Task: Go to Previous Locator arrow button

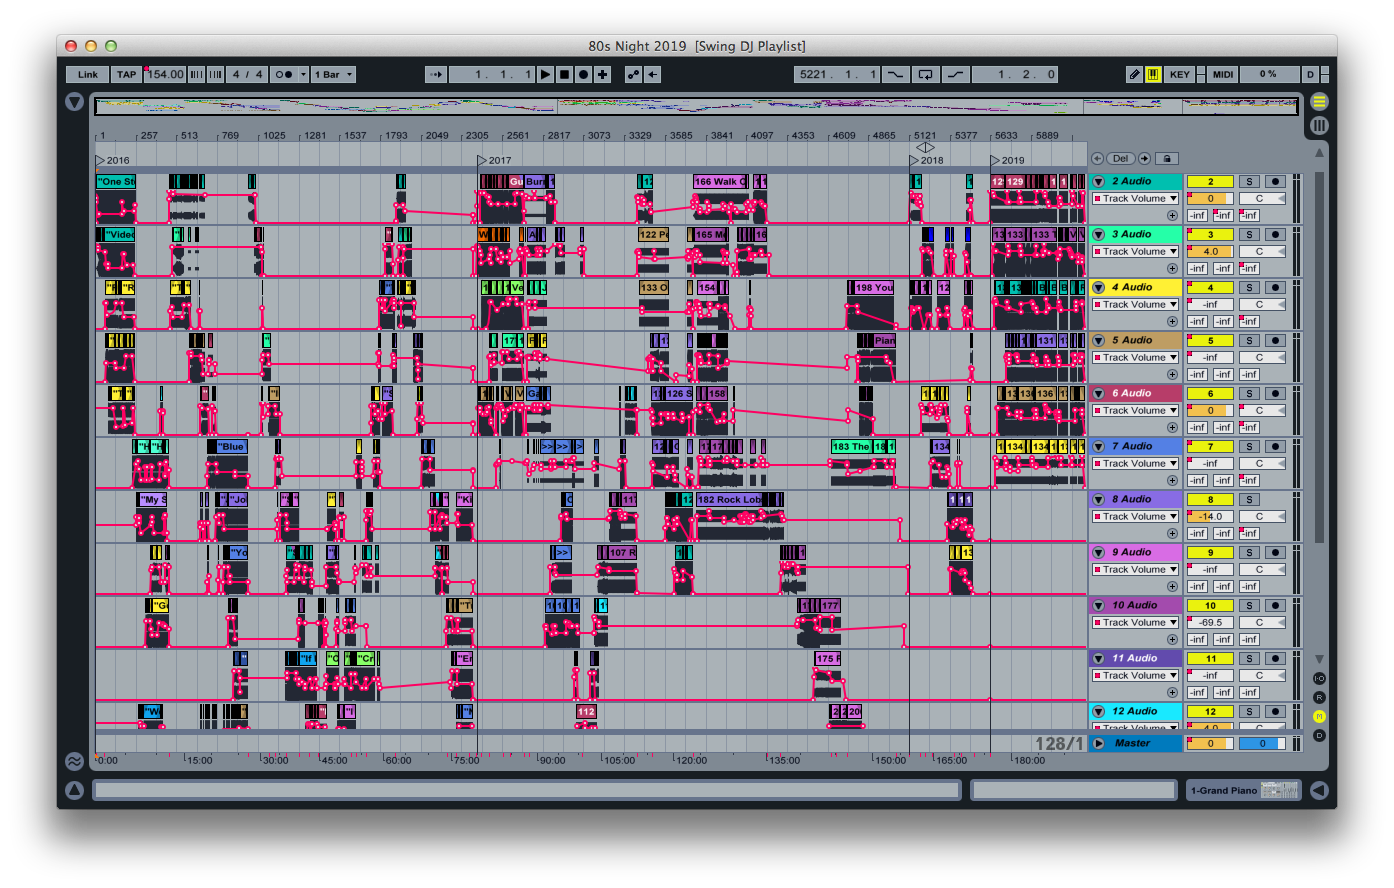Action: pos(1097,158)
